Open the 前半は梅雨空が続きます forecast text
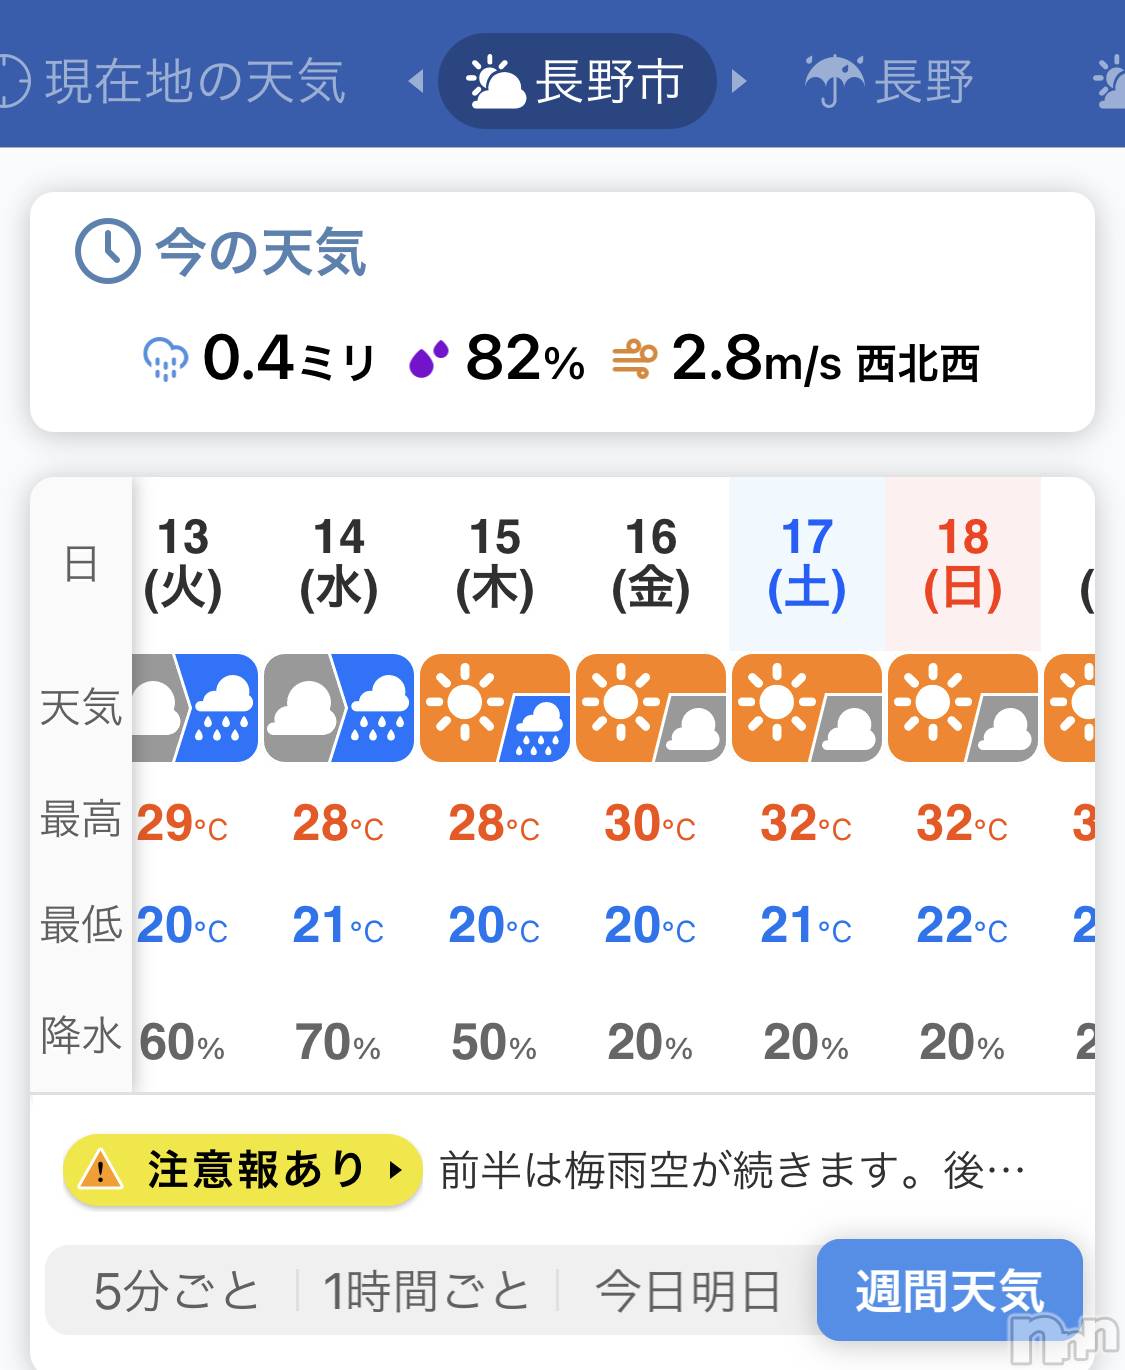Image resolution: width=1125 pixels, height=1370 pixels. [732, 1170]
